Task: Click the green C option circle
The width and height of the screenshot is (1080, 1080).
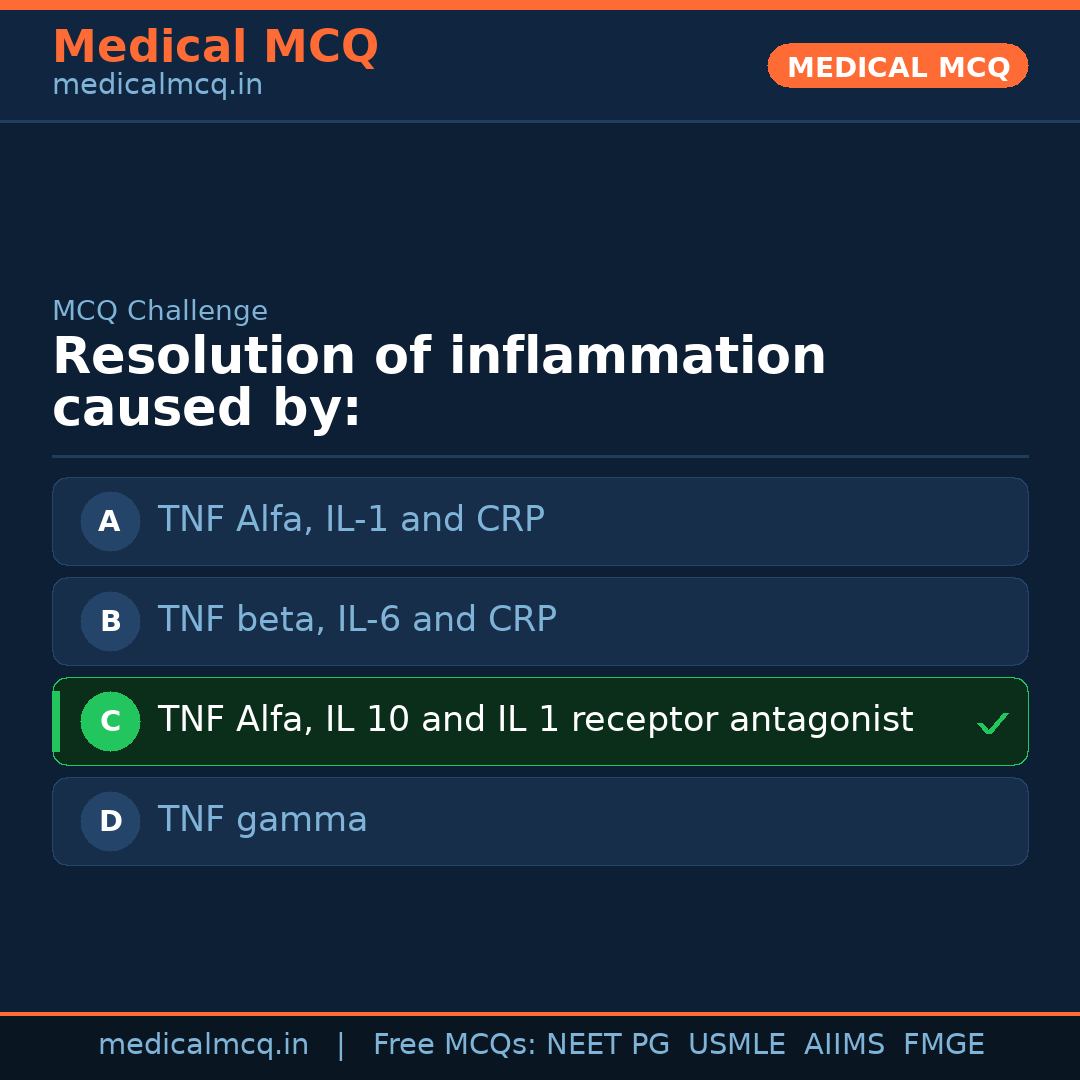Action: click(110, 721)
